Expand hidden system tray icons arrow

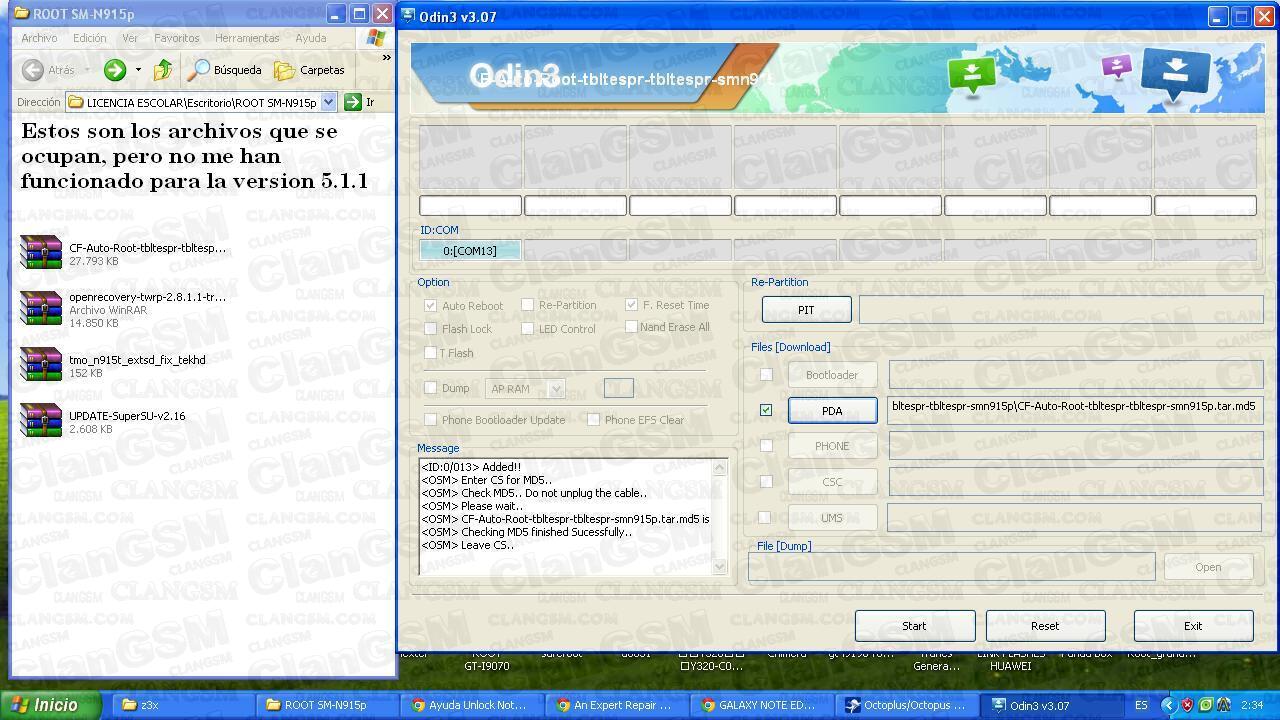1167,705
